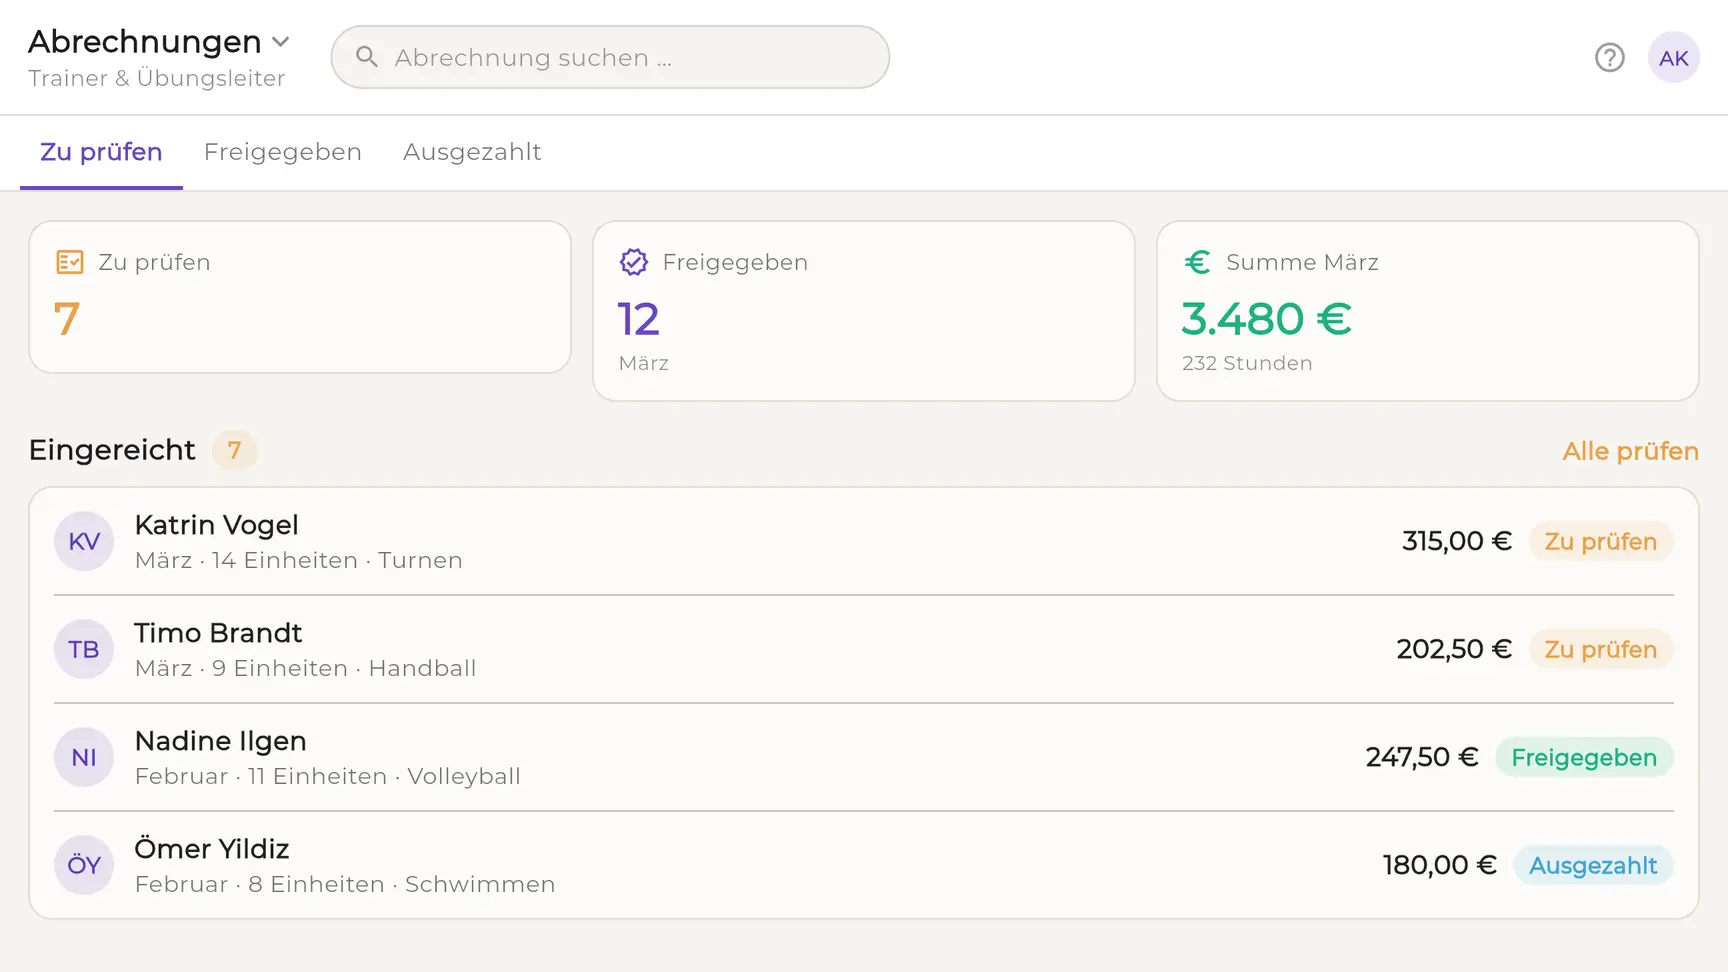Click März · 9 Einheiten · Handball details
Viewport: 1728px width, 972px height.
click(306, 668)
